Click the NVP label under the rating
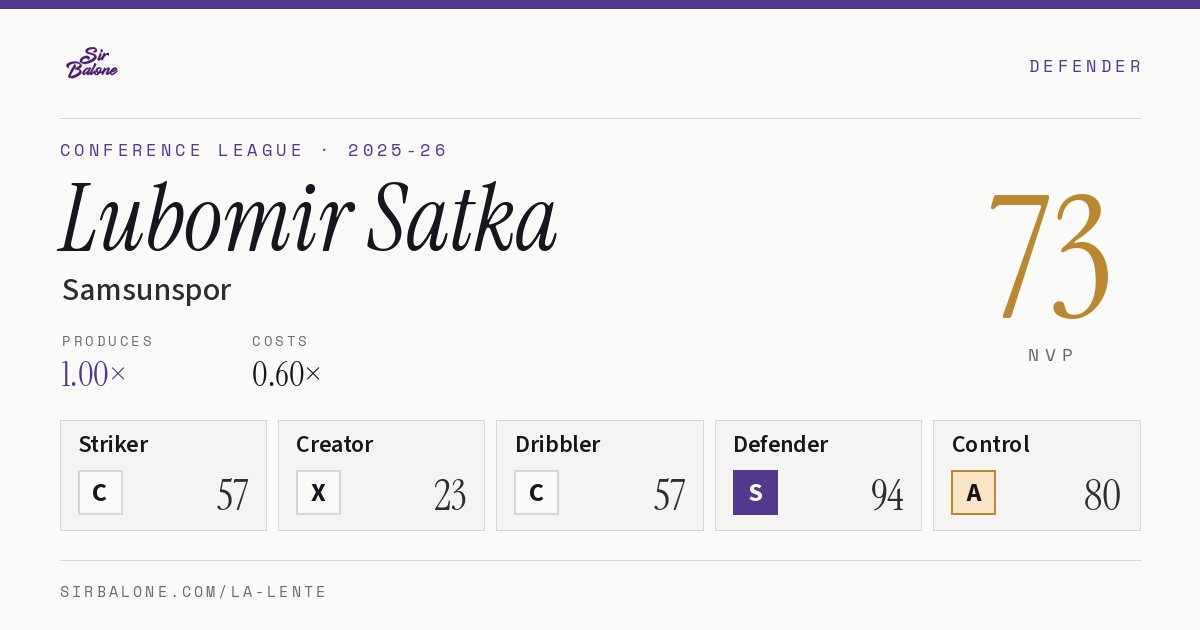Screen dimensions: 1200x630 tap(1052, 355)
